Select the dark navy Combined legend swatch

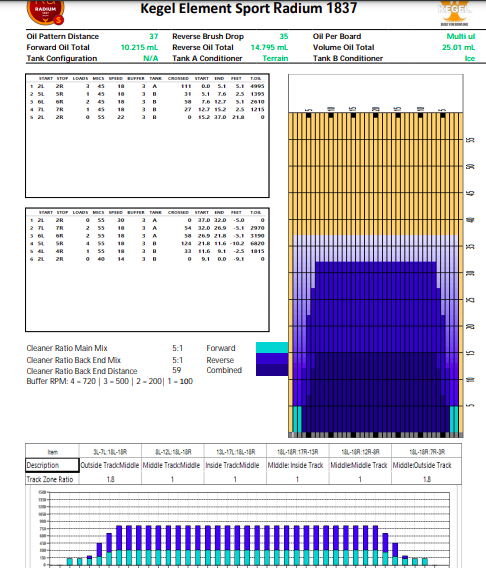coord(272,370)
